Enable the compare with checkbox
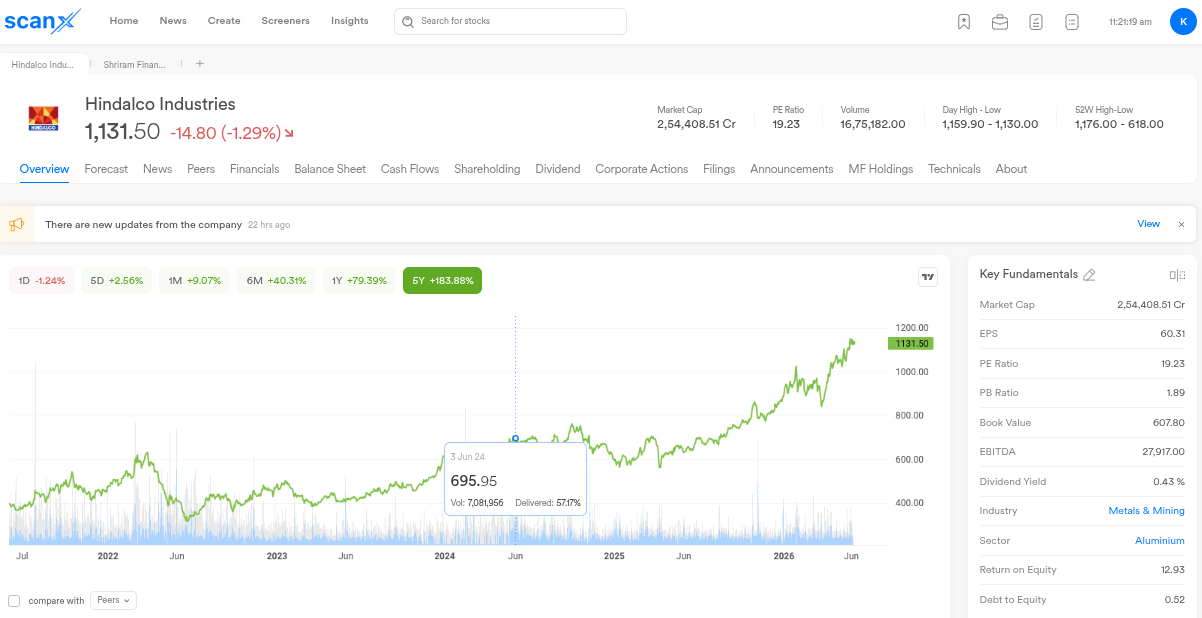 (x=14, y=601)
